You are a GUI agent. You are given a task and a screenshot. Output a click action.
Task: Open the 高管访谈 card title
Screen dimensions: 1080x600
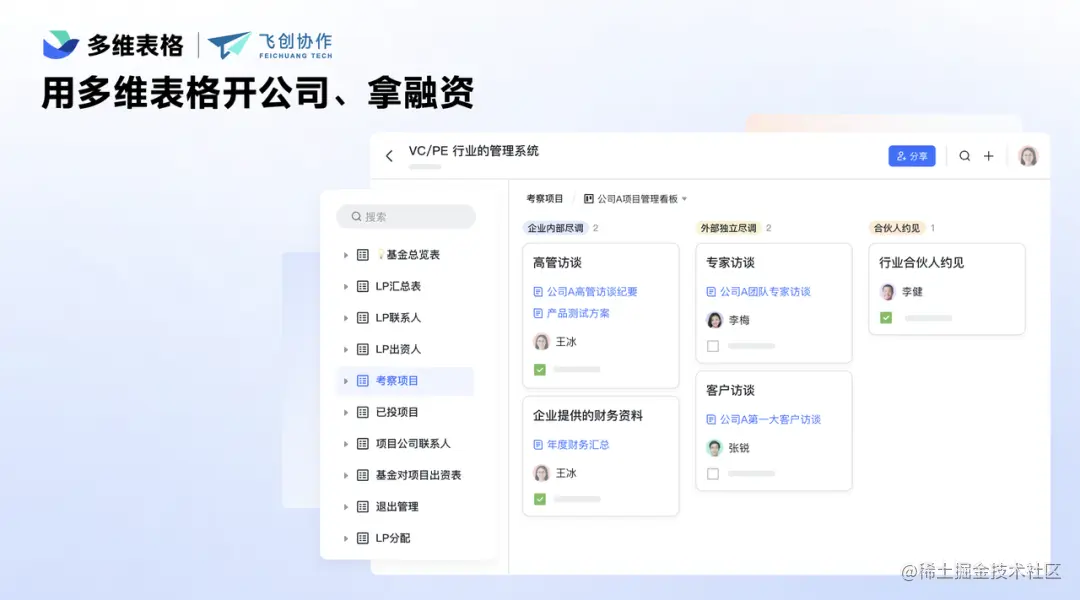(x=557, y=263)
